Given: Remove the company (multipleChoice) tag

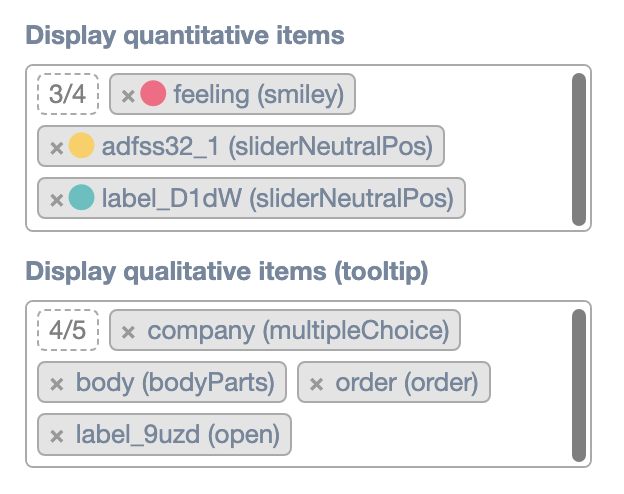Looking at the screenshot, I should 128,332.
